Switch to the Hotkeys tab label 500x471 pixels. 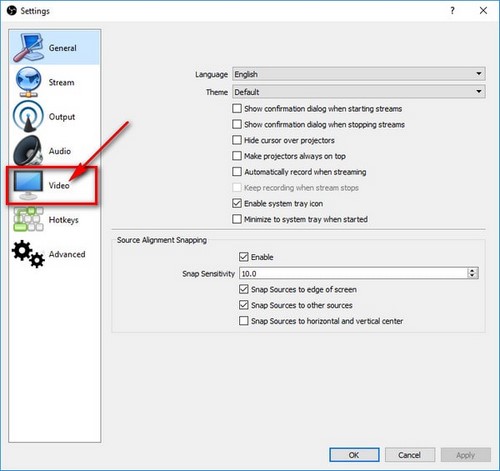[x=64, y=220]
